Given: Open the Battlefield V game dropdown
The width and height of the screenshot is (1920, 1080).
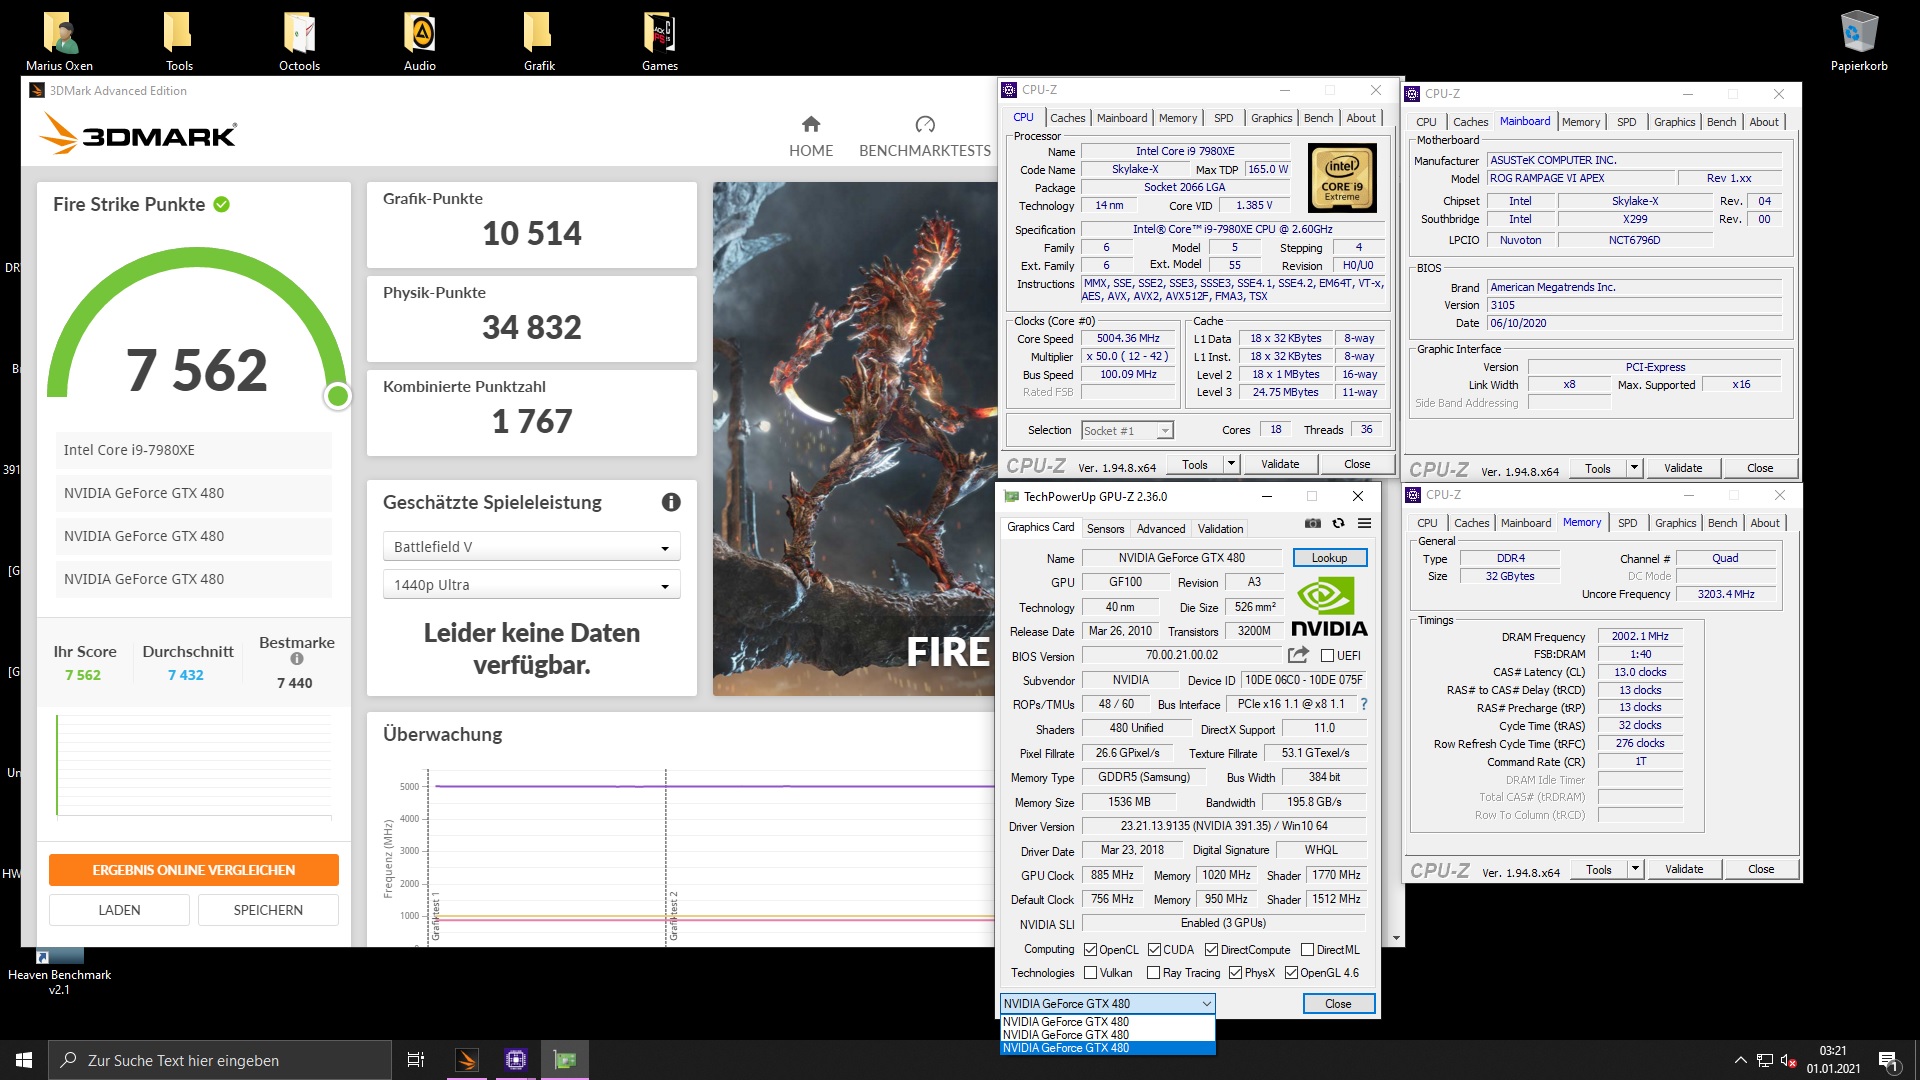Looking at the screenshot, I should 531,547.
